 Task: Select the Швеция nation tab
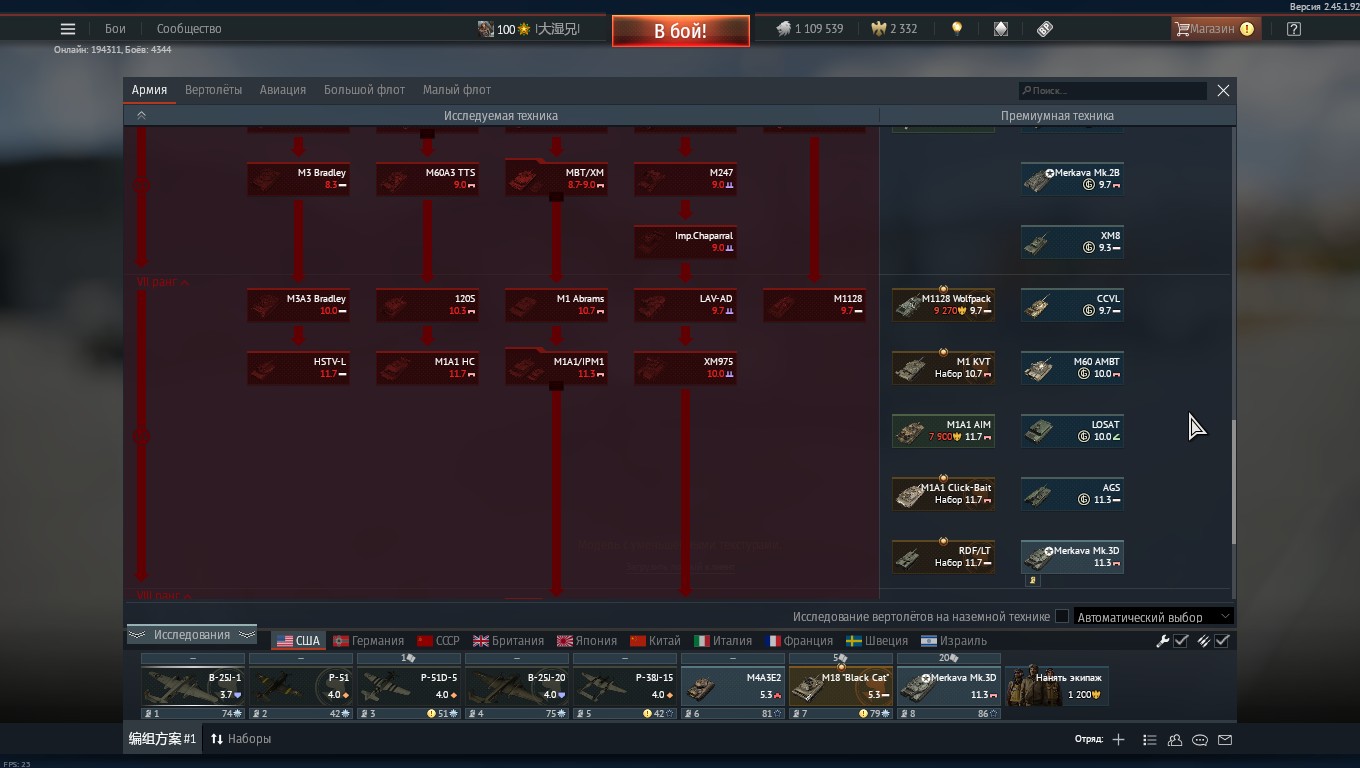tap(877, 641)
